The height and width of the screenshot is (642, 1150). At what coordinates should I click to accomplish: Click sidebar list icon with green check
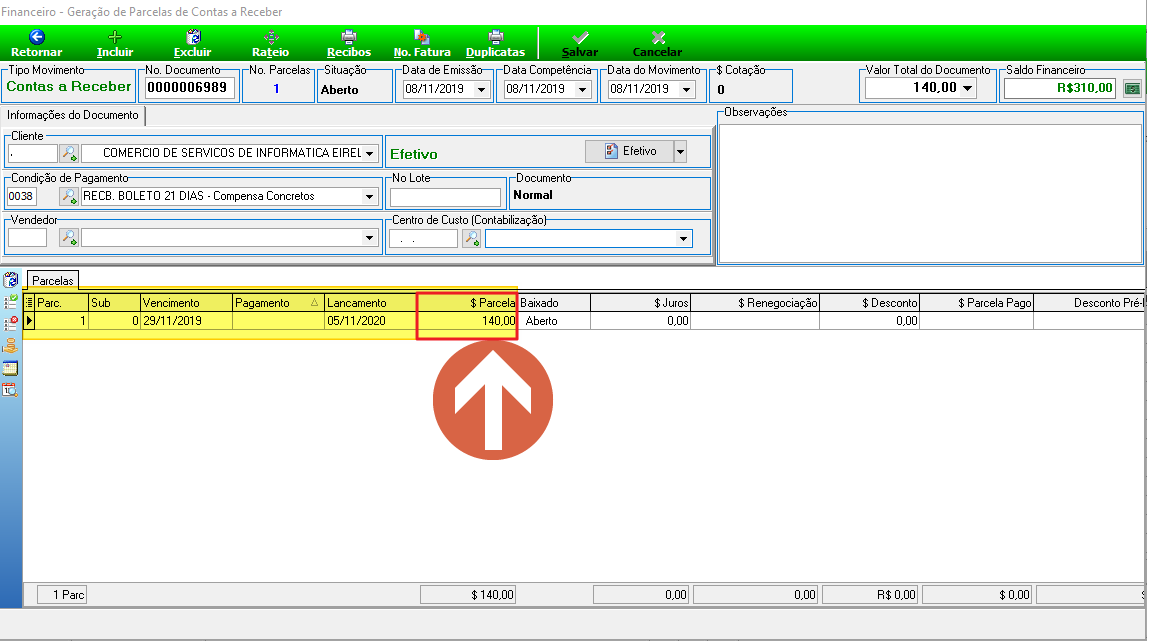(10, 302)
